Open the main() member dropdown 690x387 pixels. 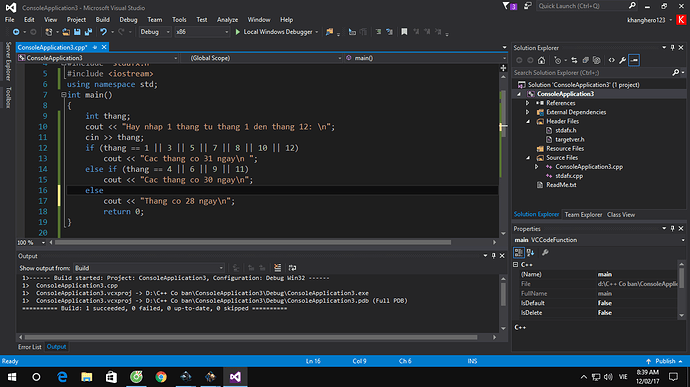pyautogui.click(x=426, y=58)
